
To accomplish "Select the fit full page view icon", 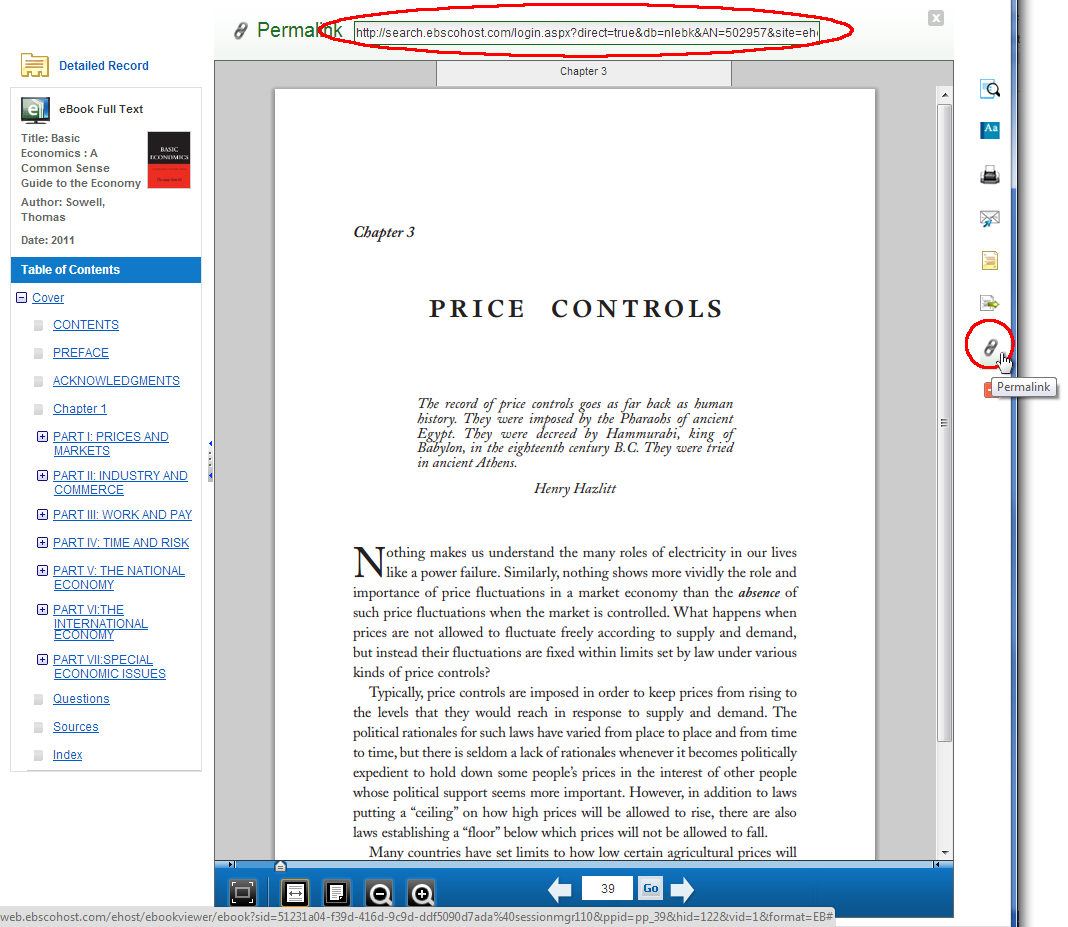I will 336,892.
